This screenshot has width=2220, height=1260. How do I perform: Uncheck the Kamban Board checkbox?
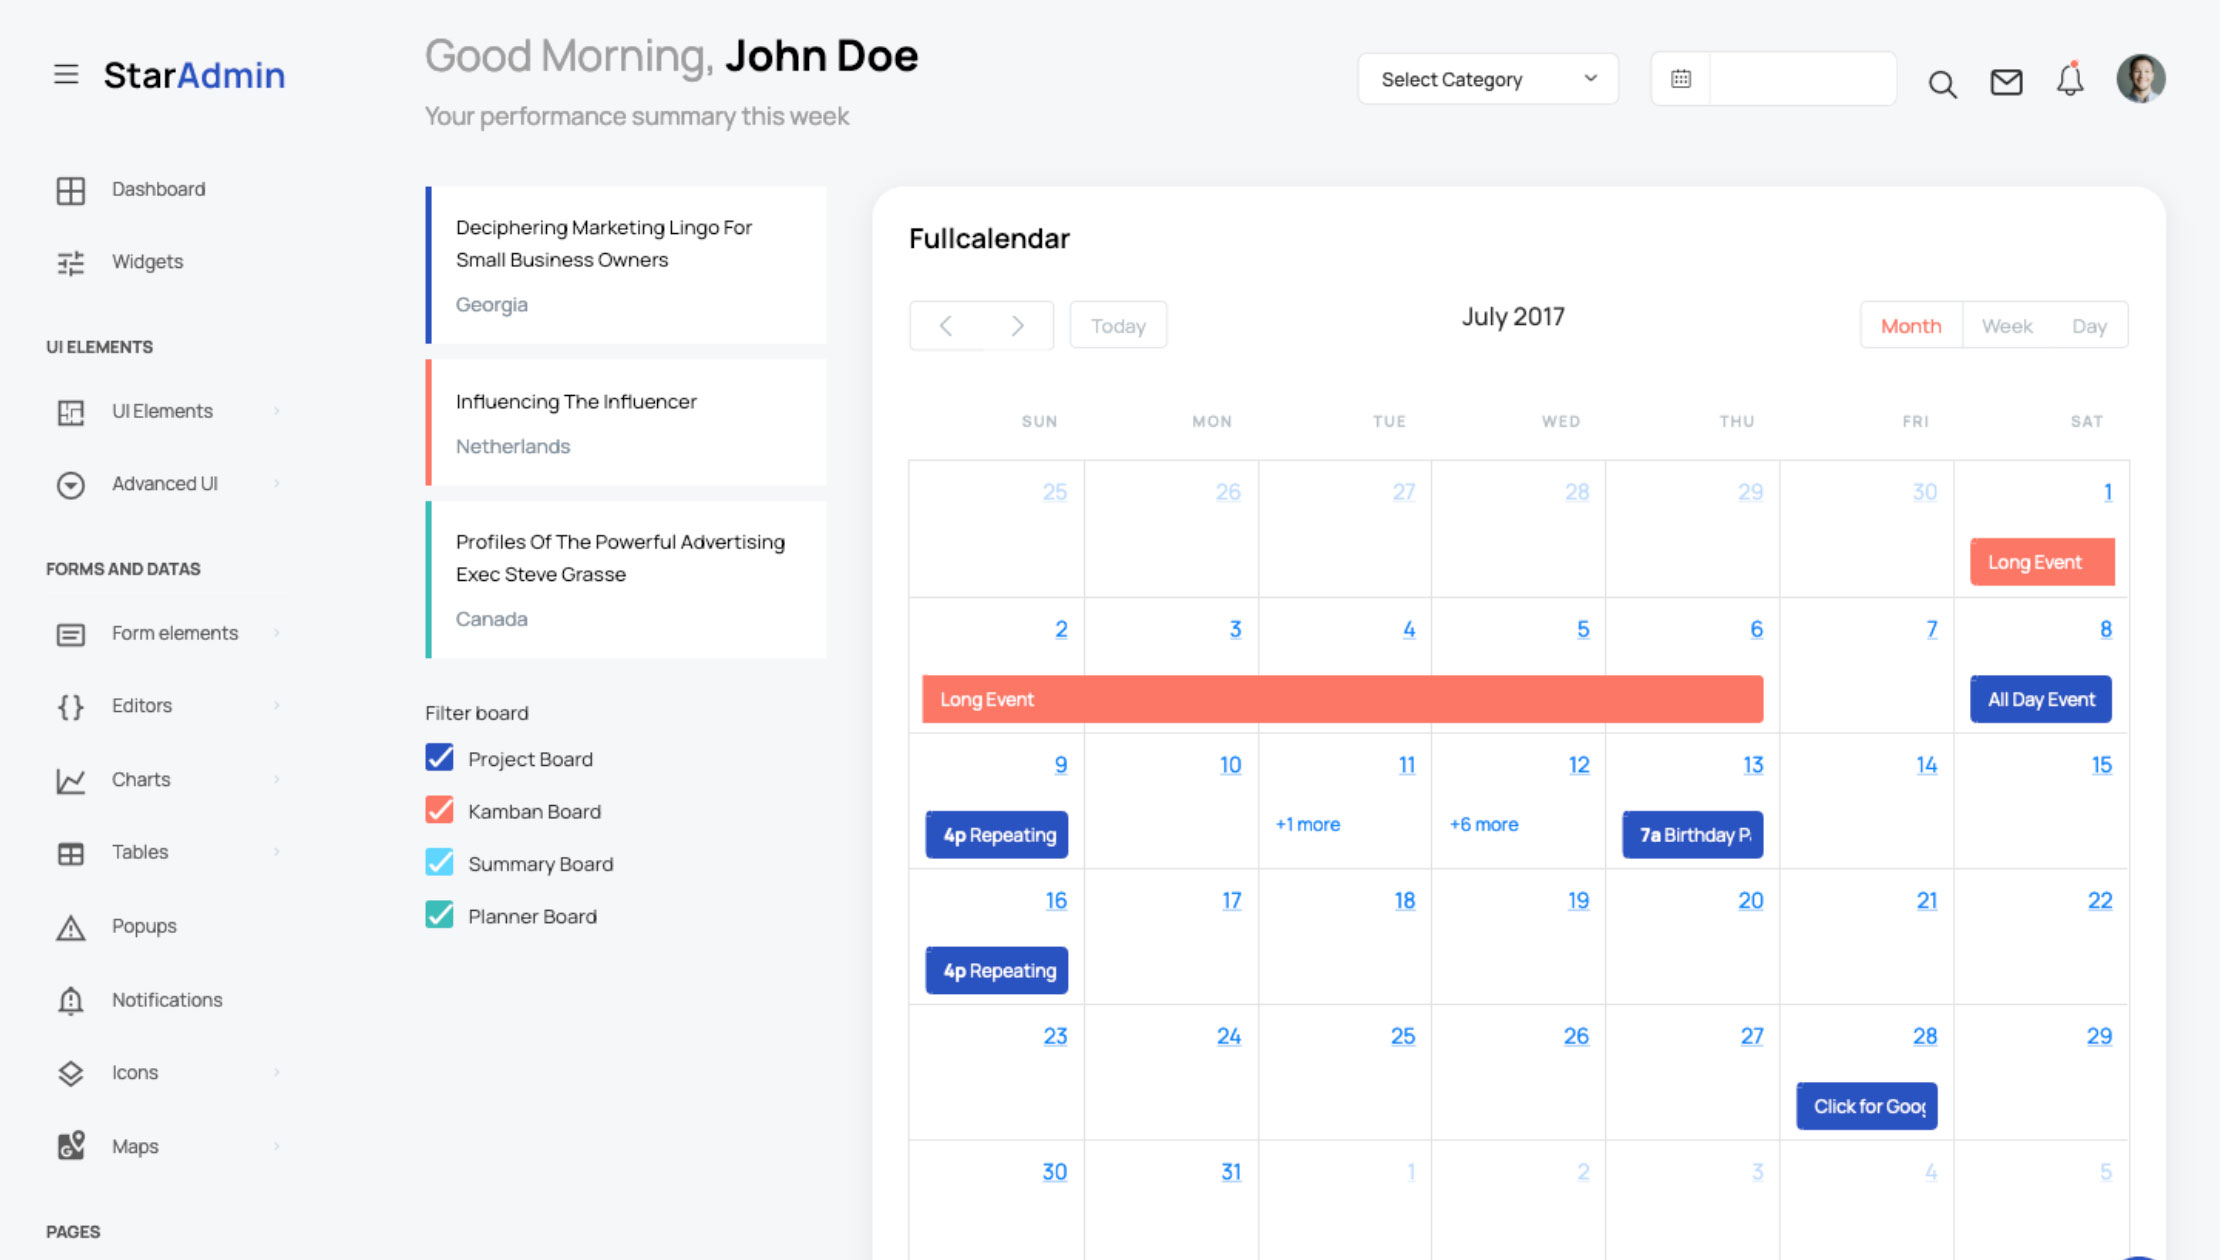(x=439, y=809)
